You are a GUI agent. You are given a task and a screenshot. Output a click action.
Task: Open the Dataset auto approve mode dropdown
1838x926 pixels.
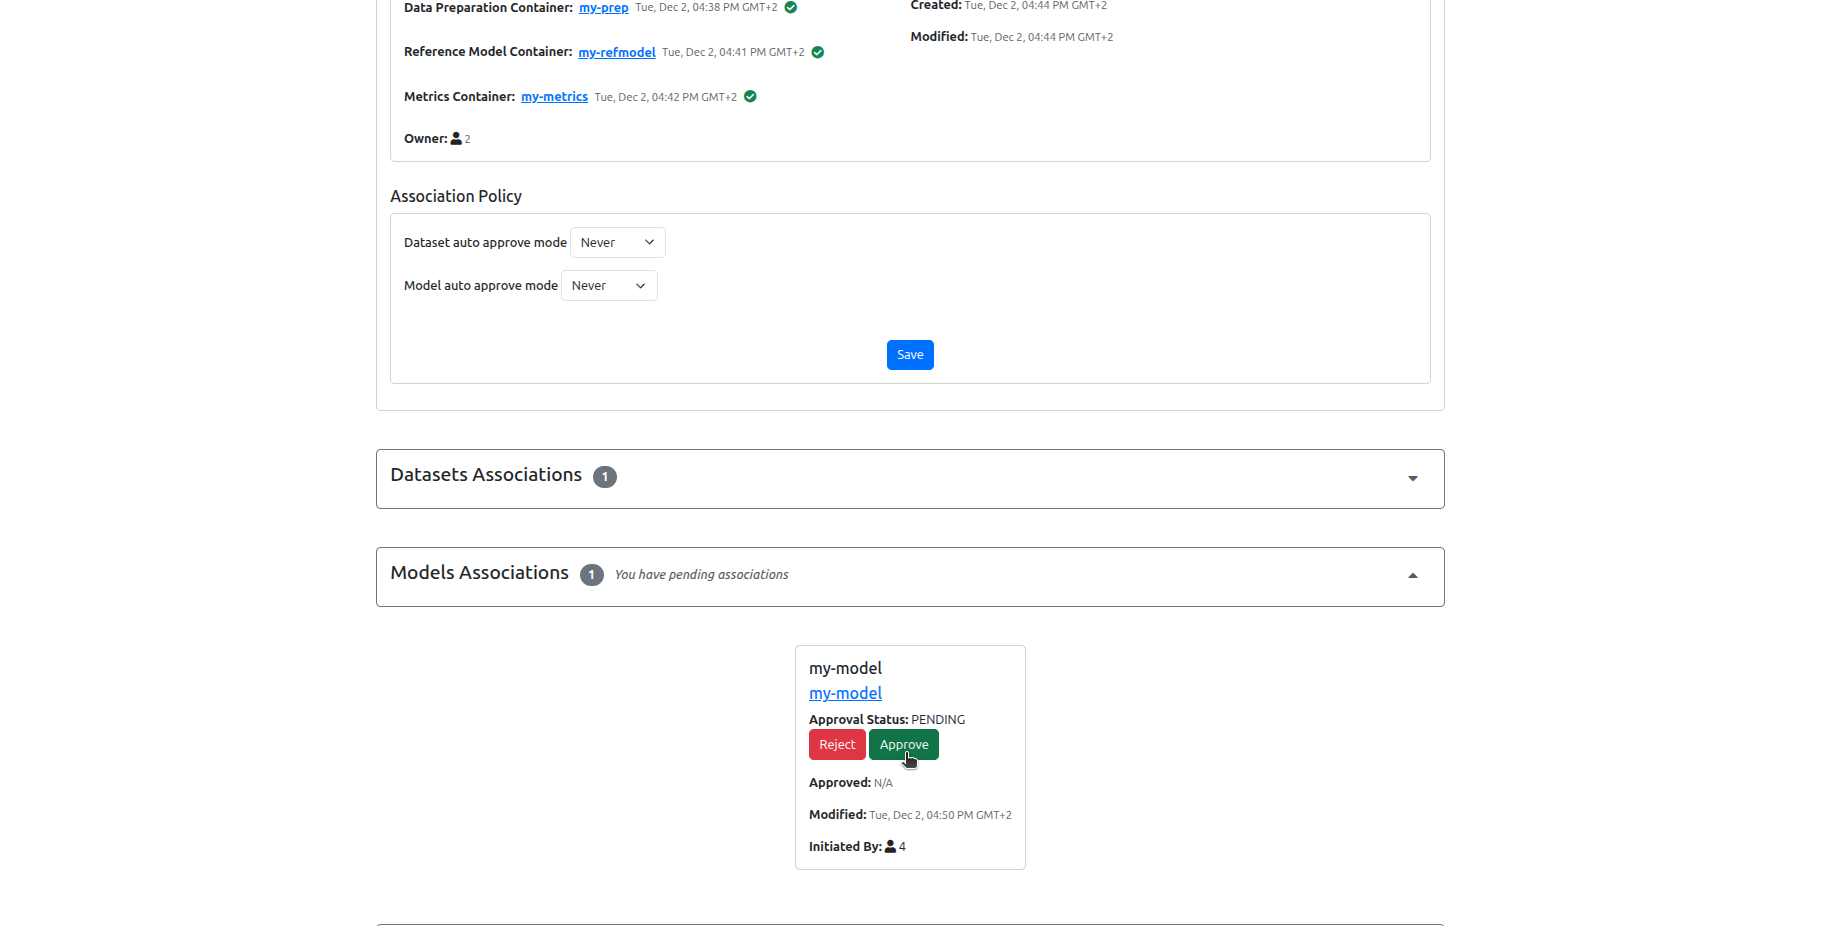pos(617,243)
